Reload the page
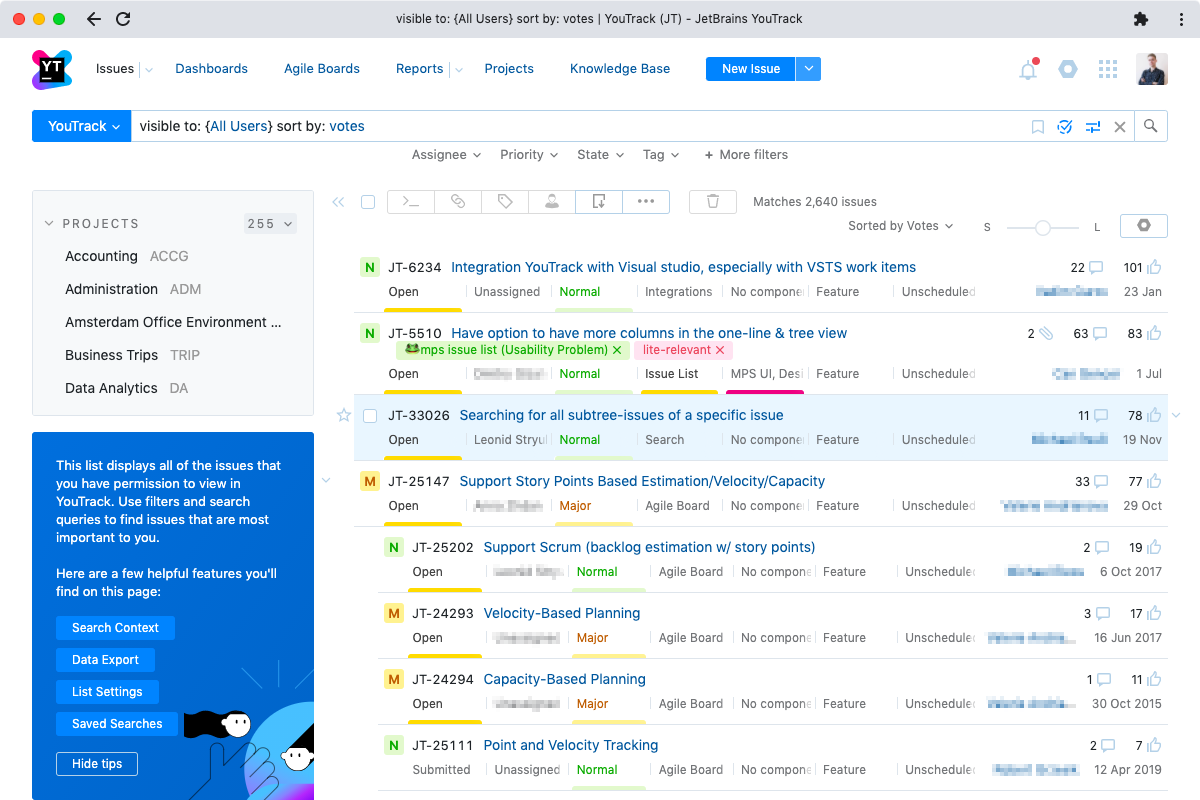1200x800 pixels. (123, 19)
